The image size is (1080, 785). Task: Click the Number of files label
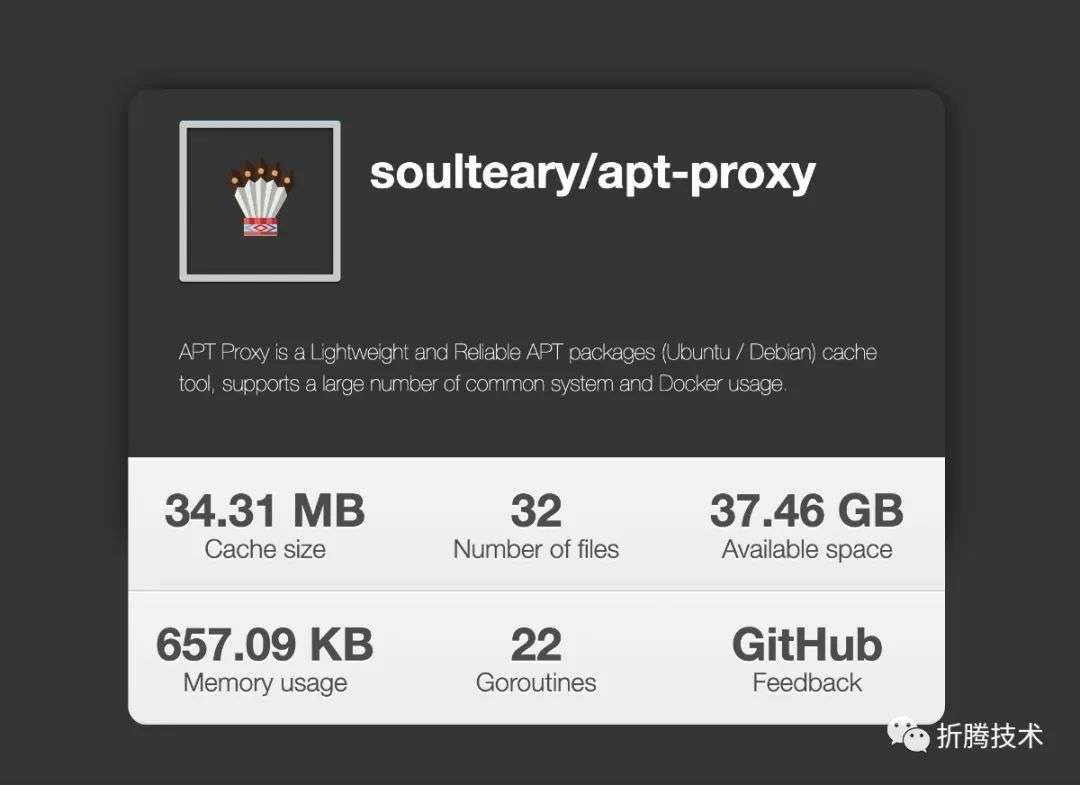(x=536, y=550)
